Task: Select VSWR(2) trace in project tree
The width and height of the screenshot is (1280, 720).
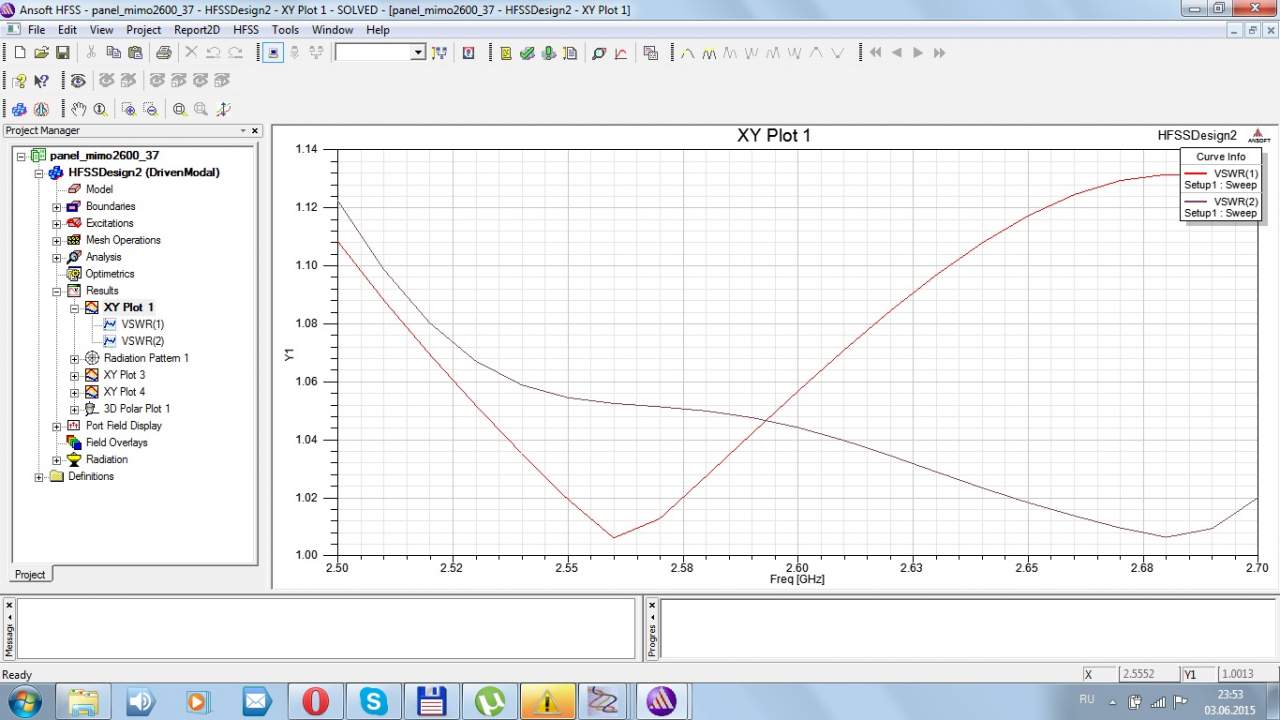Action: pos(142,341)
